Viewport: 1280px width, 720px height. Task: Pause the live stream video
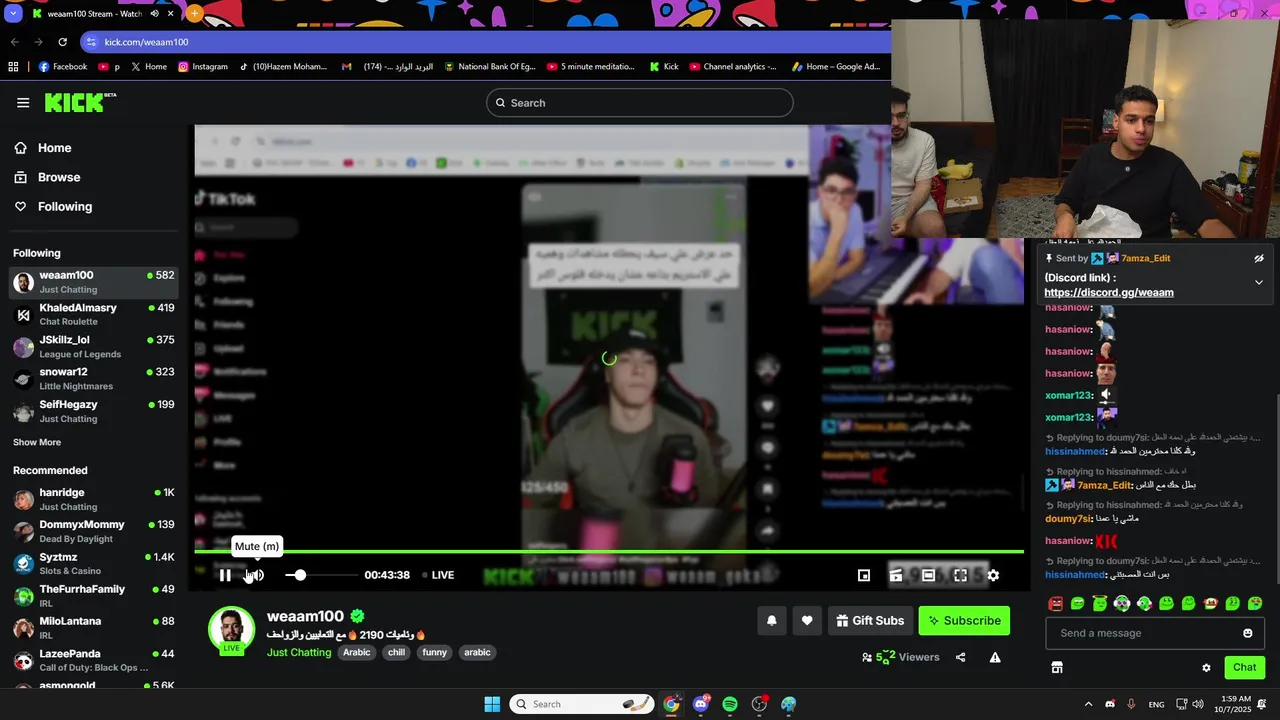tap(225, 575)
